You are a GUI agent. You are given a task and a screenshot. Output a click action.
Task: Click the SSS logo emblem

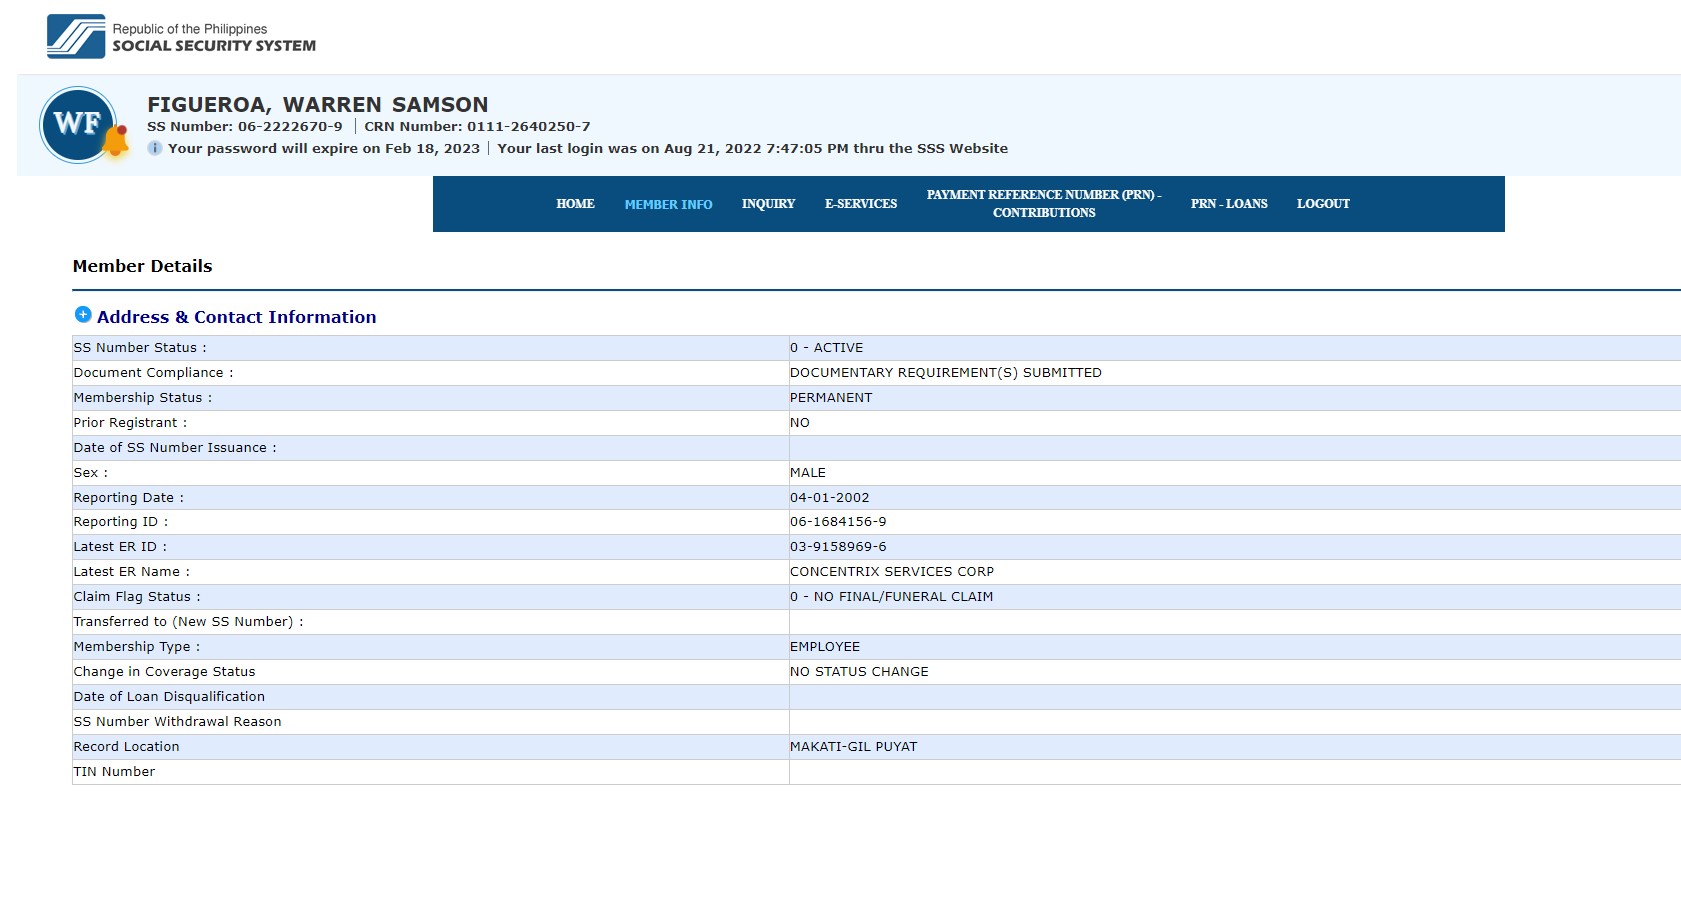(76, 37)
